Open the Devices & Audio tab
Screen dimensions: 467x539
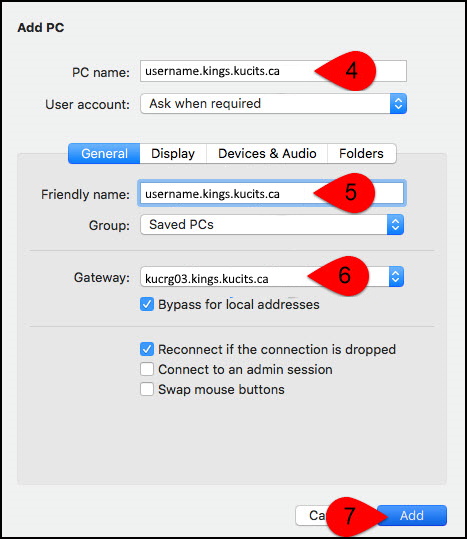[267, 154]
